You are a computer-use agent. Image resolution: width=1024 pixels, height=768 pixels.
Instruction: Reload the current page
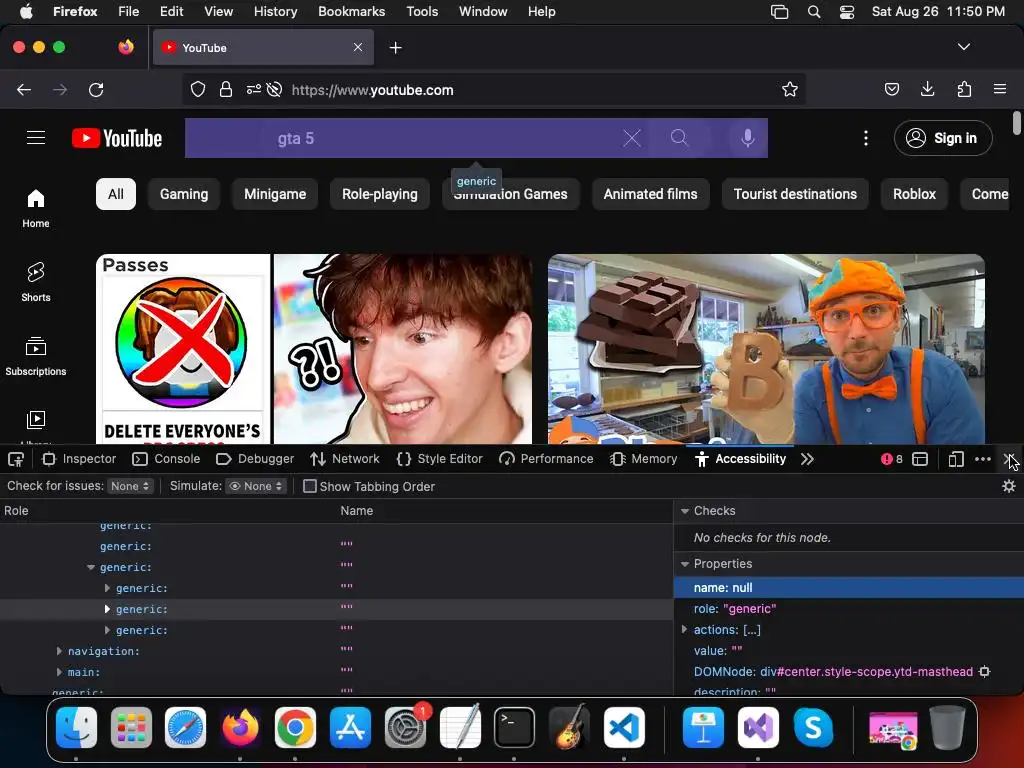tap(96, 89)
